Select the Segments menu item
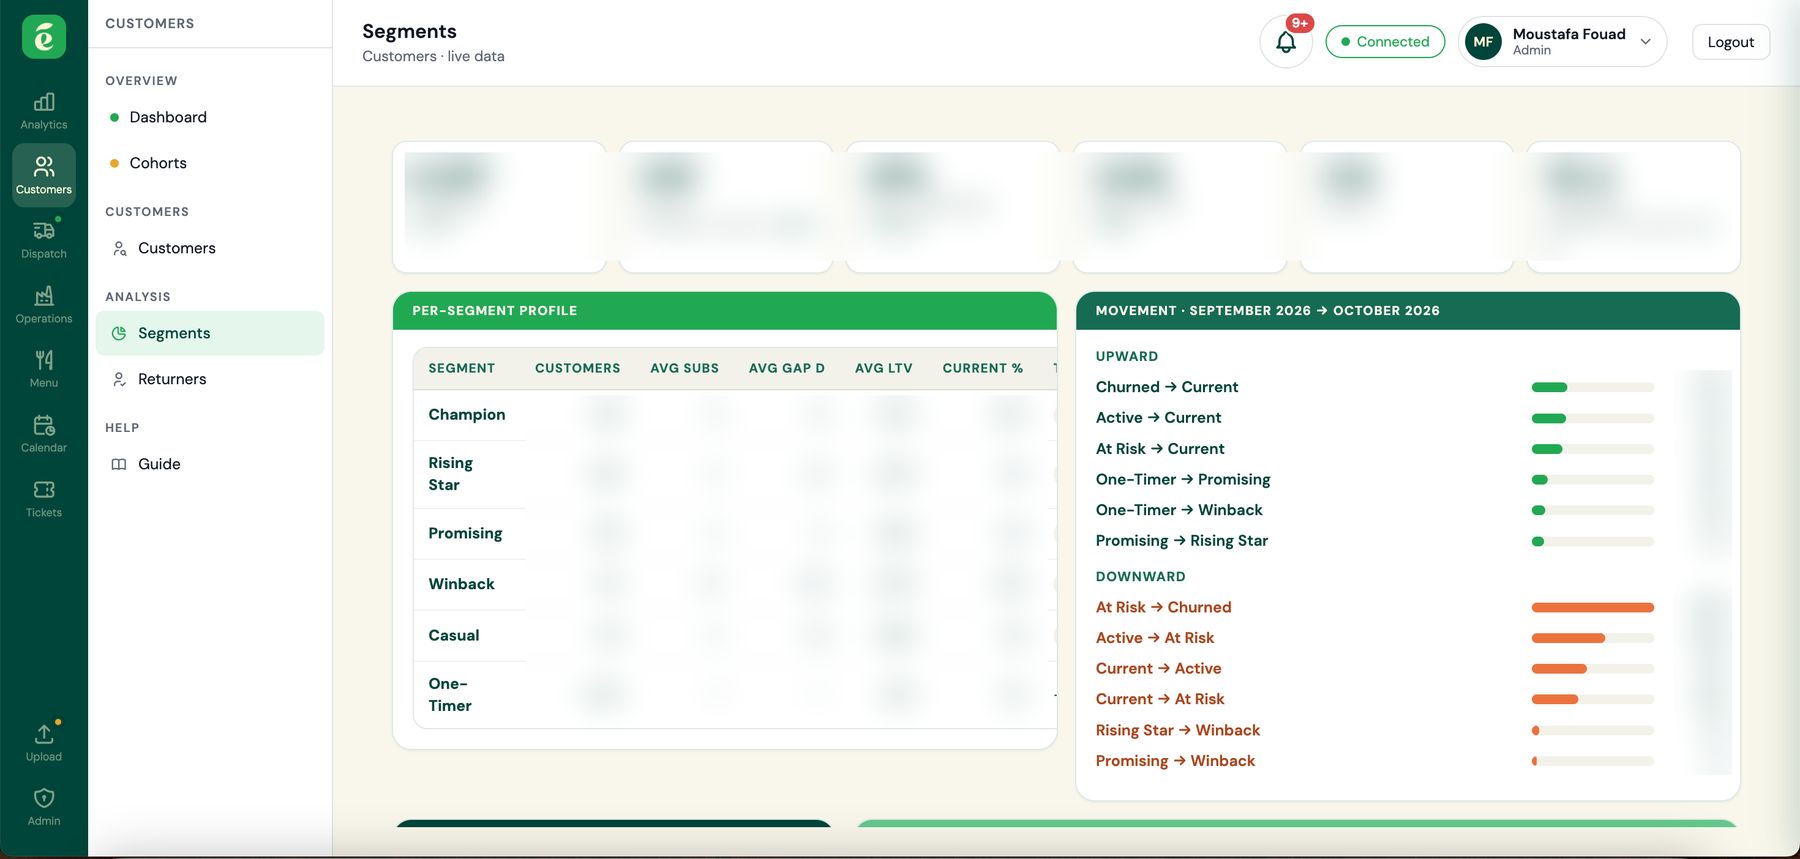1800x859 pixels. 210,333
